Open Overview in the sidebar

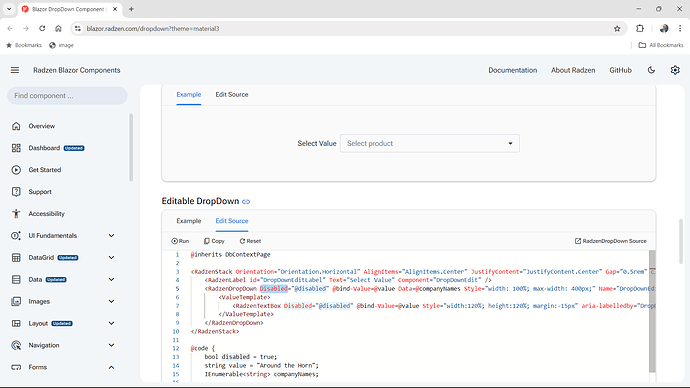click(42, 126)
